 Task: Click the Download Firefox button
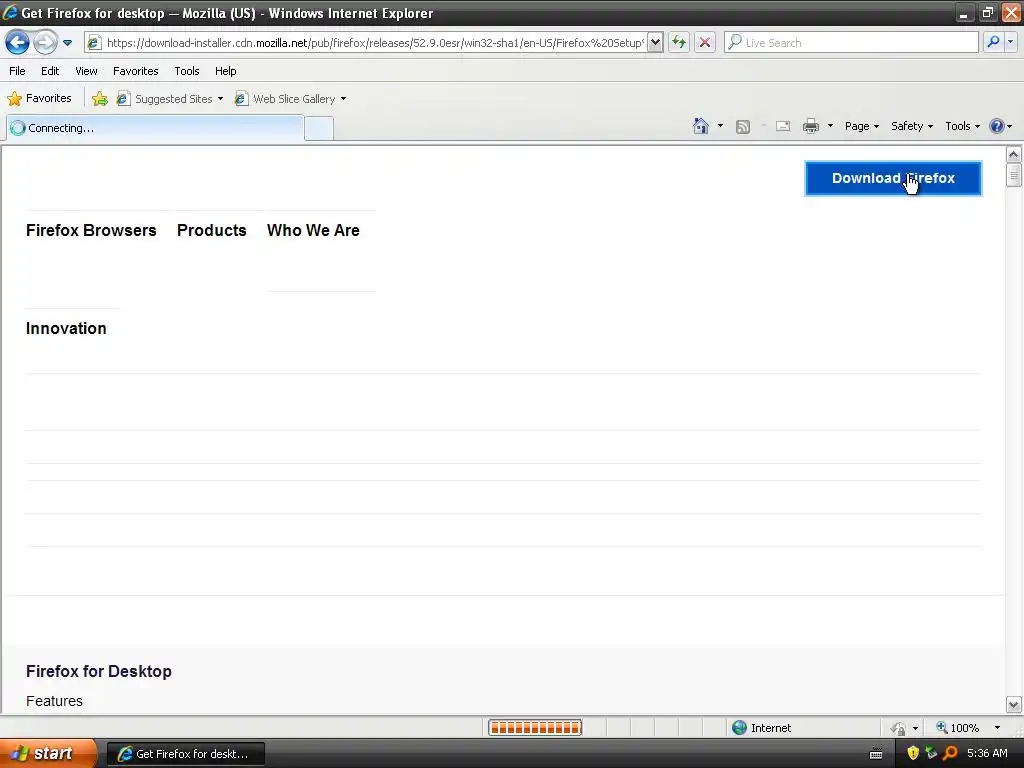tap(893, 178)
